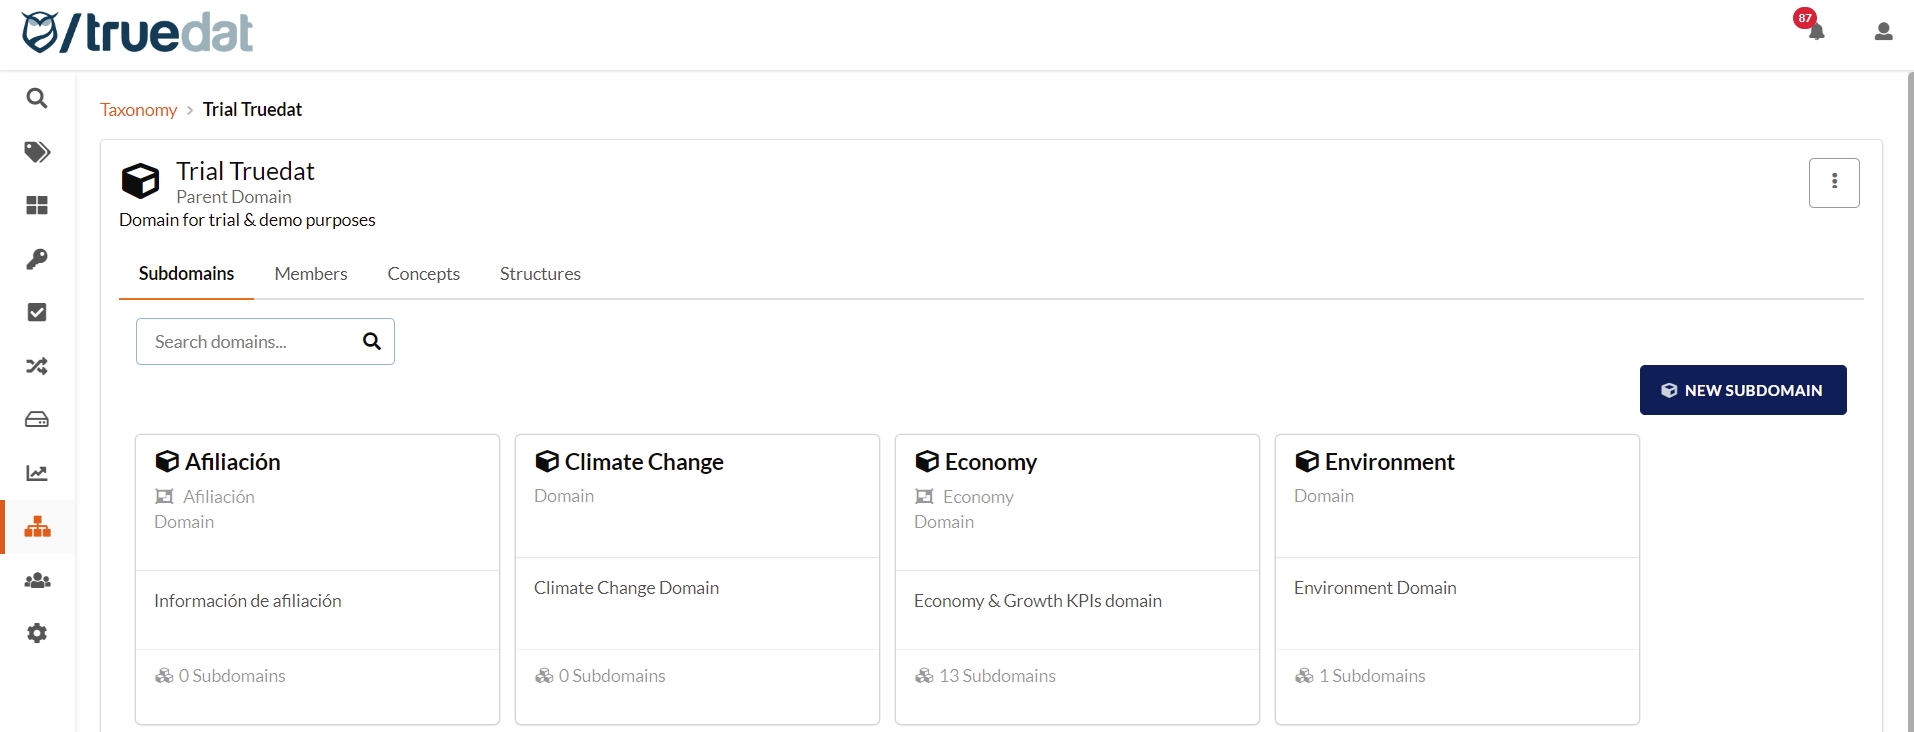
Task: Open the users group icon in the sidebar
Action: point(37,580)
